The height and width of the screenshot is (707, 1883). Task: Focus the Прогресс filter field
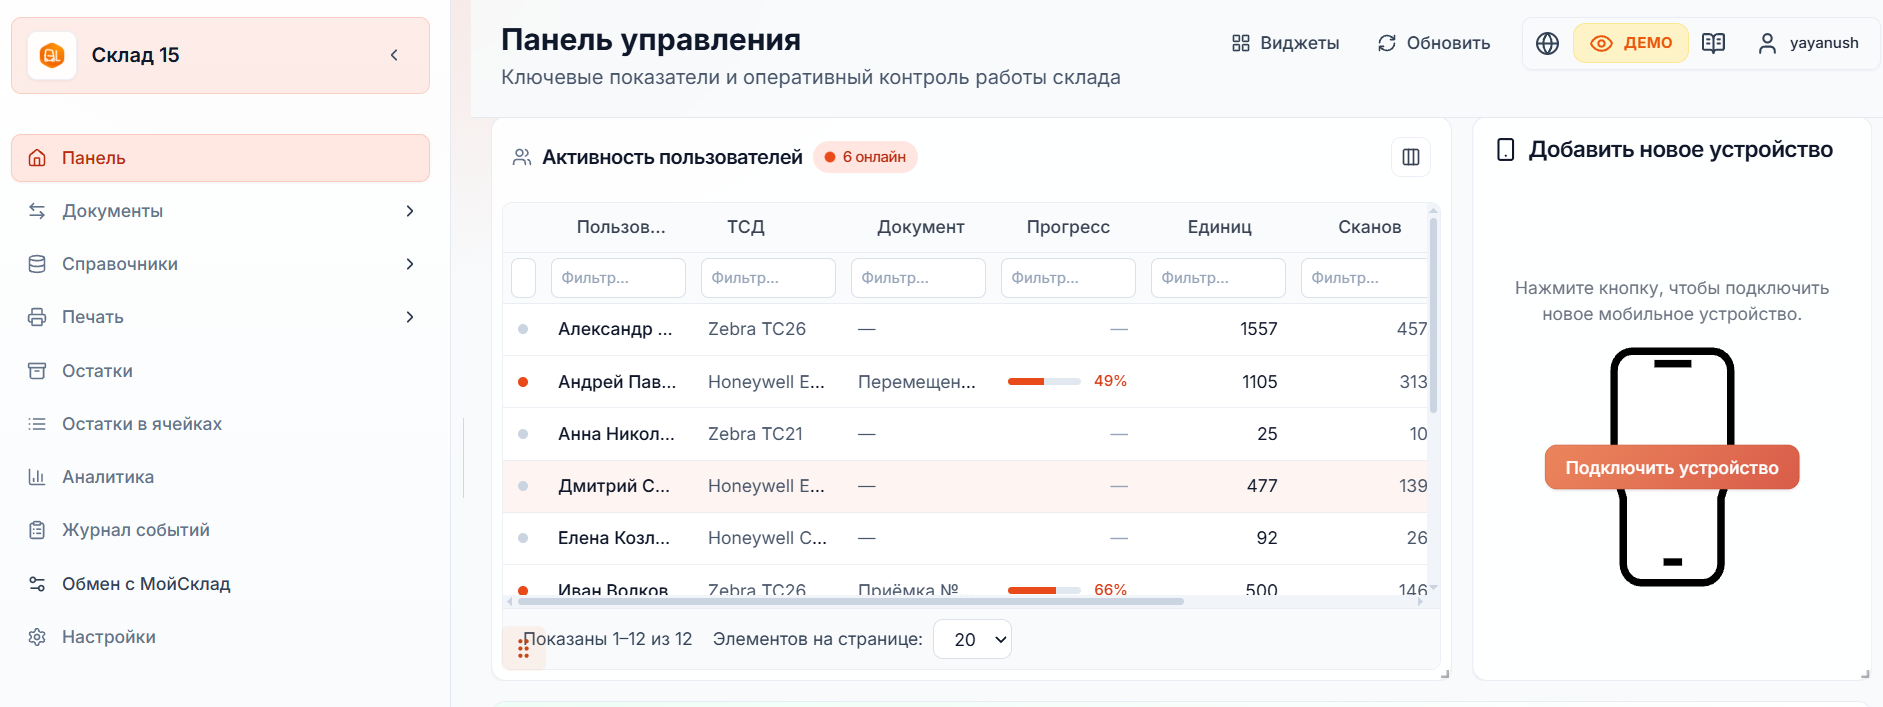click(1068, 278)
